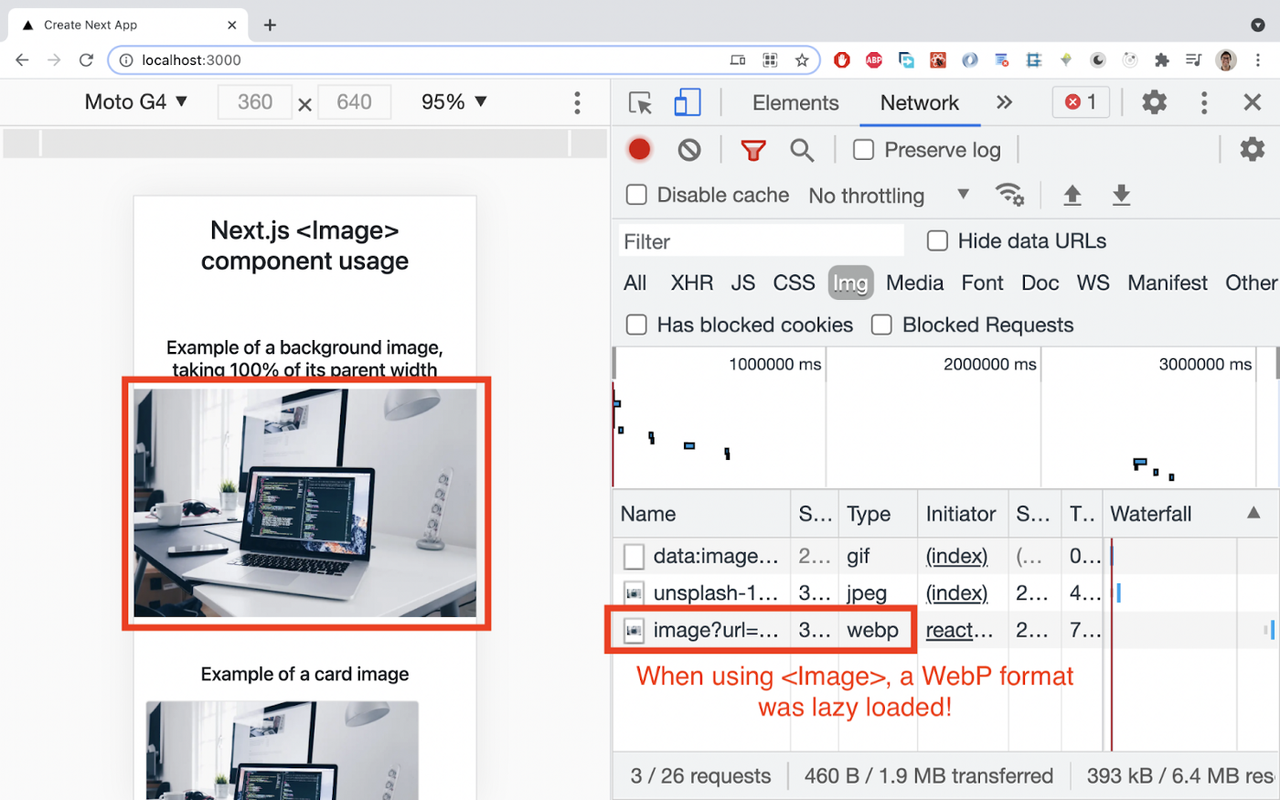Select the image?url= webp request row
The height and width of the screenshot is (800, 1280).
pos(944,631)
